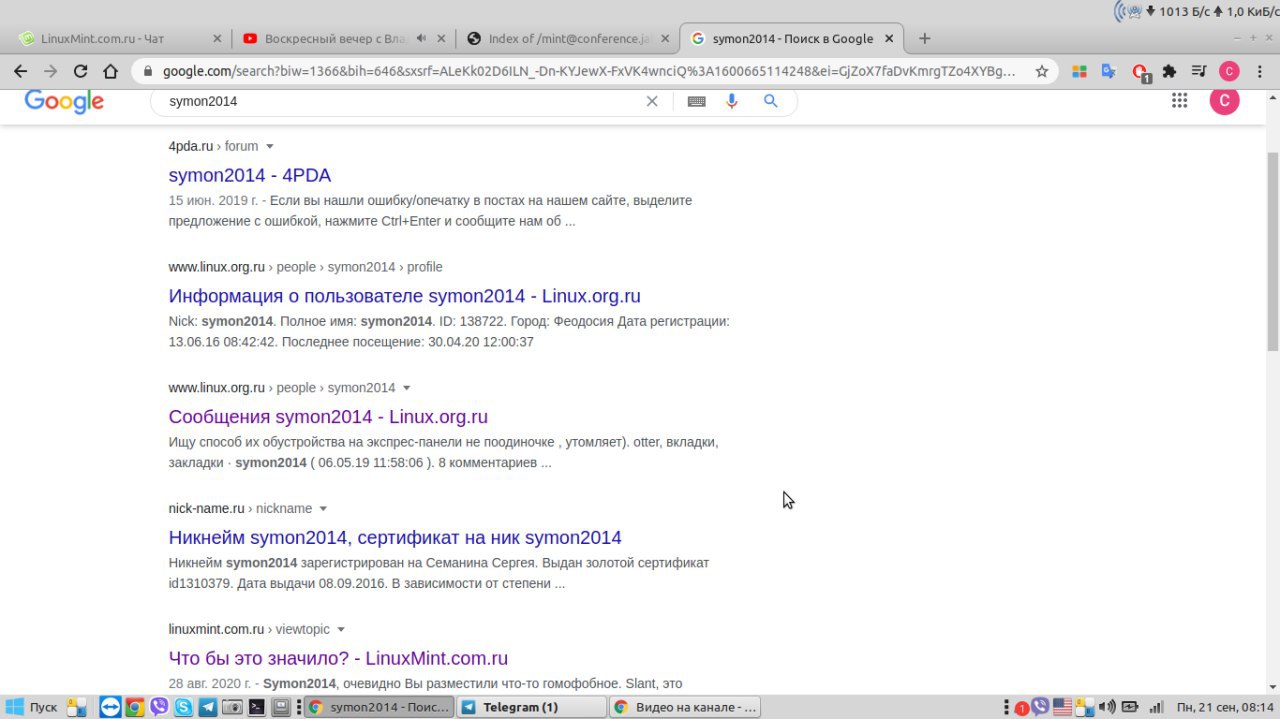The width and height of the screenshot is (1280, 719).
Task: Bookmark this page with the star
Action: tap(1041, 71)
